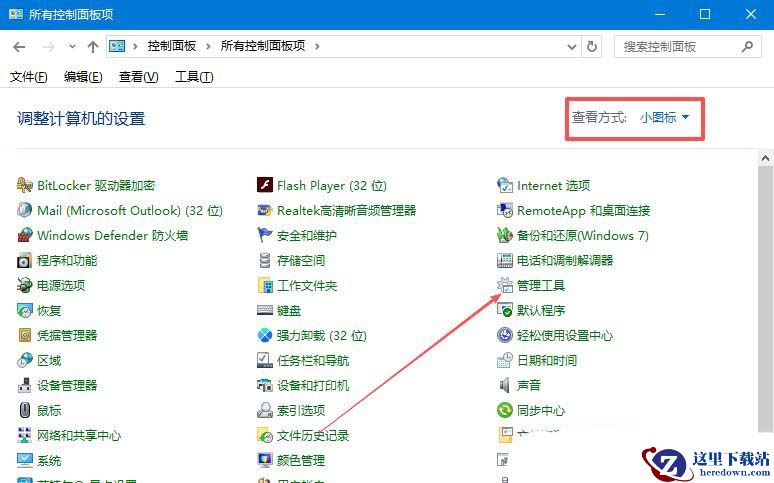Click the 恢复 icon
Image resolution: width=774 pixels, height=483 pixels.
[24, 310]
